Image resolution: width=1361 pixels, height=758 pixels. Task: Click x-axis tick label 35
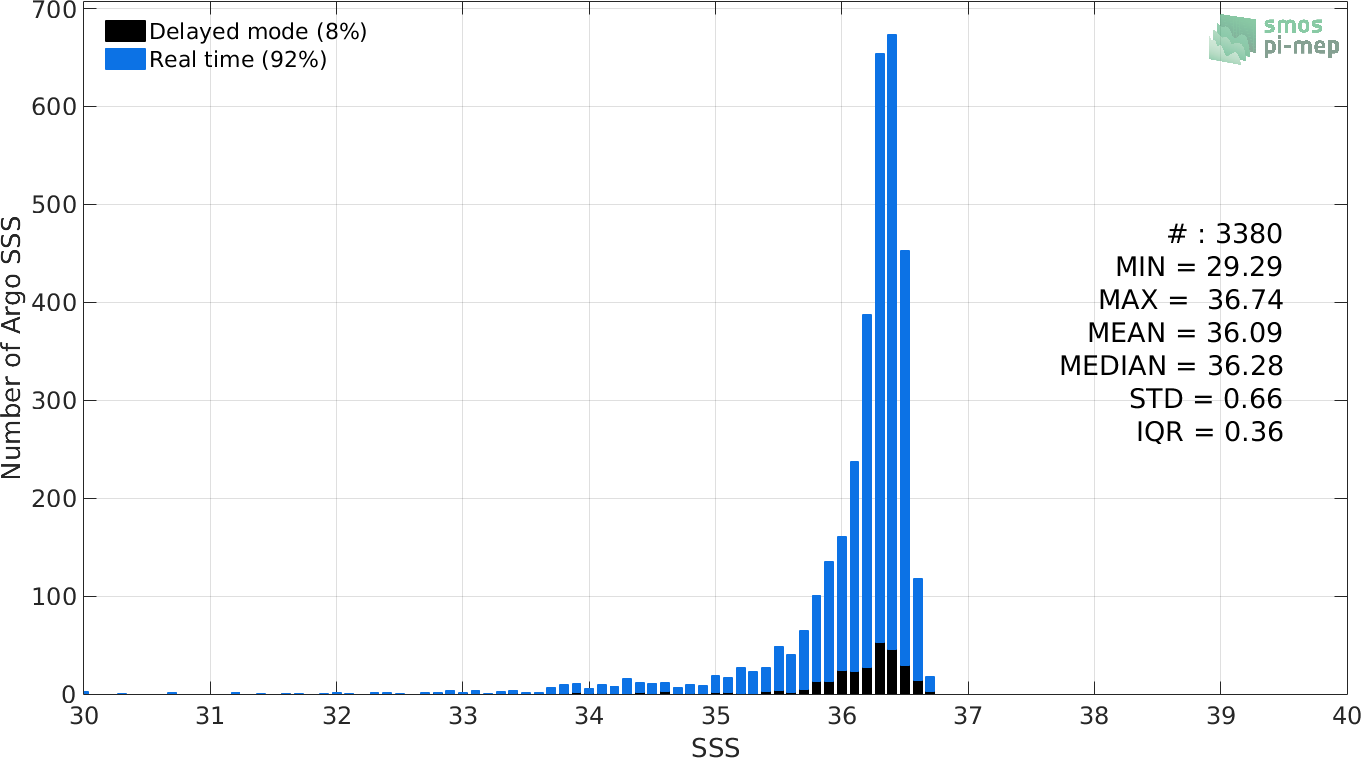pos(715,717)
